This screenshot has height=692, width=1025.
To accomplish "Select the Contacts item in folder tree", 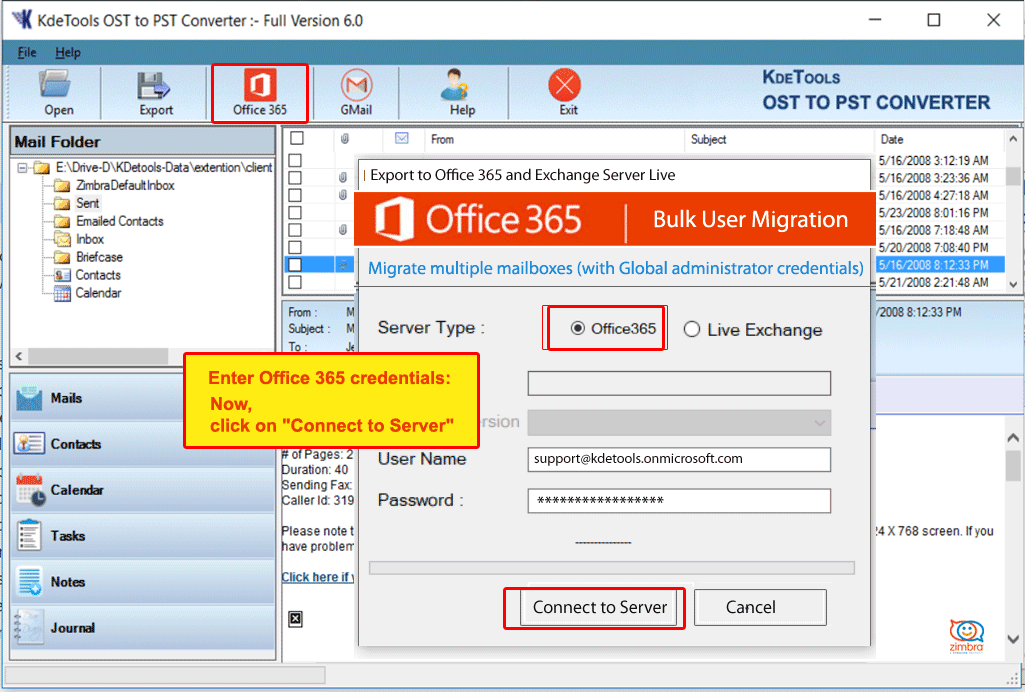I will tap(97, 275).
